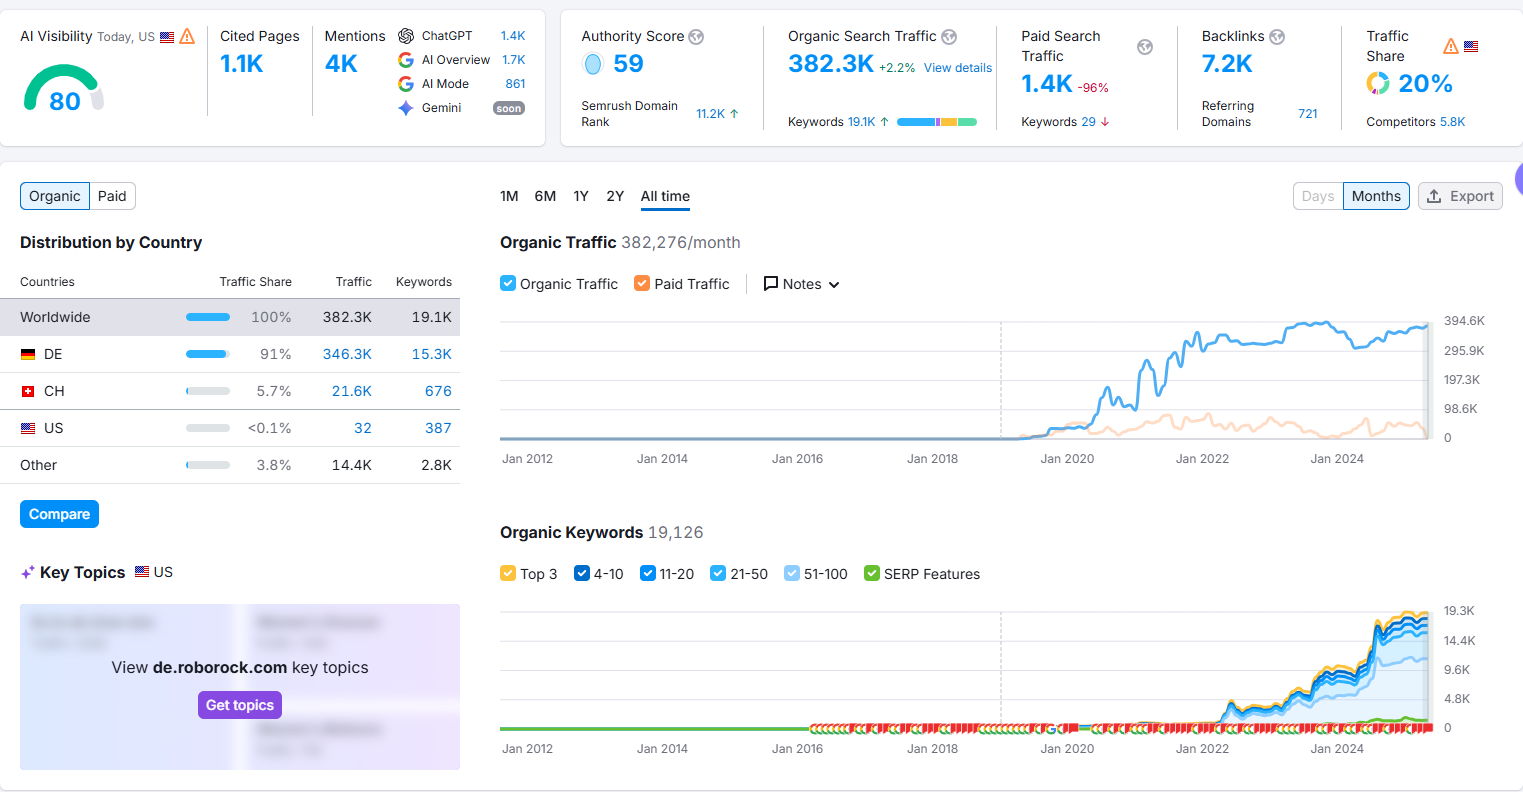Screen dimensions: 1523x792
Task: Select the 1Y time range
Action: (581, 196)
